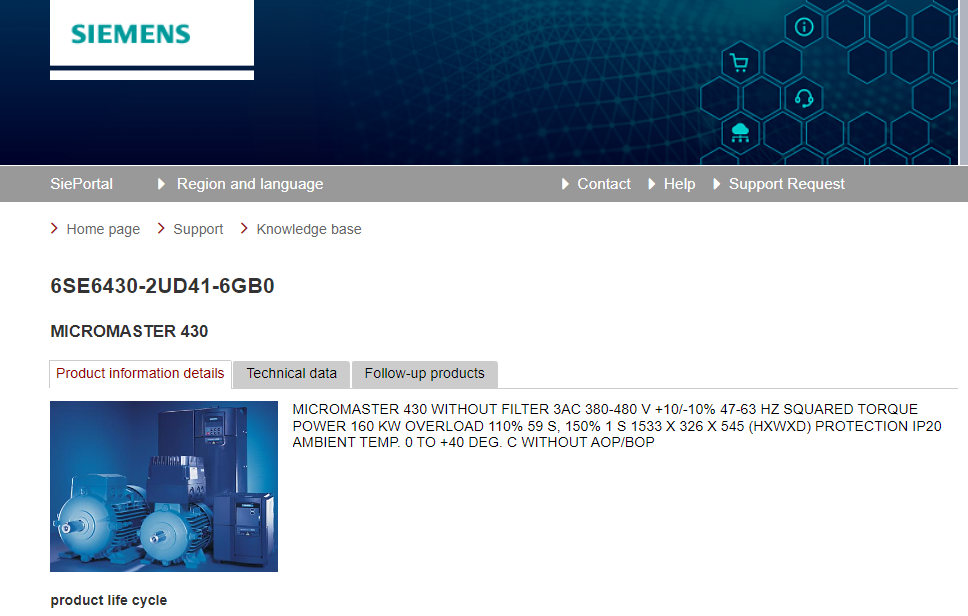Click the arrow before Support Request
Viewport: 968px width, 616px height.
[x=717, y=184]
